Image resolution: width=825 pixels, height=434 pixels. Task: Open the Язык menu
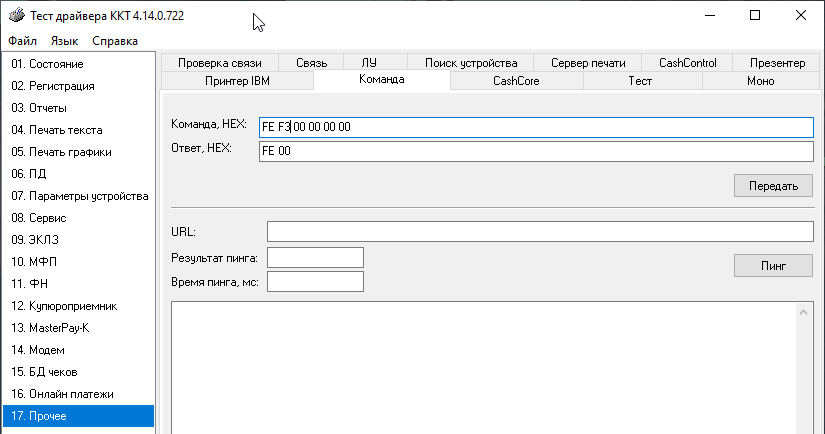(64, 41)
